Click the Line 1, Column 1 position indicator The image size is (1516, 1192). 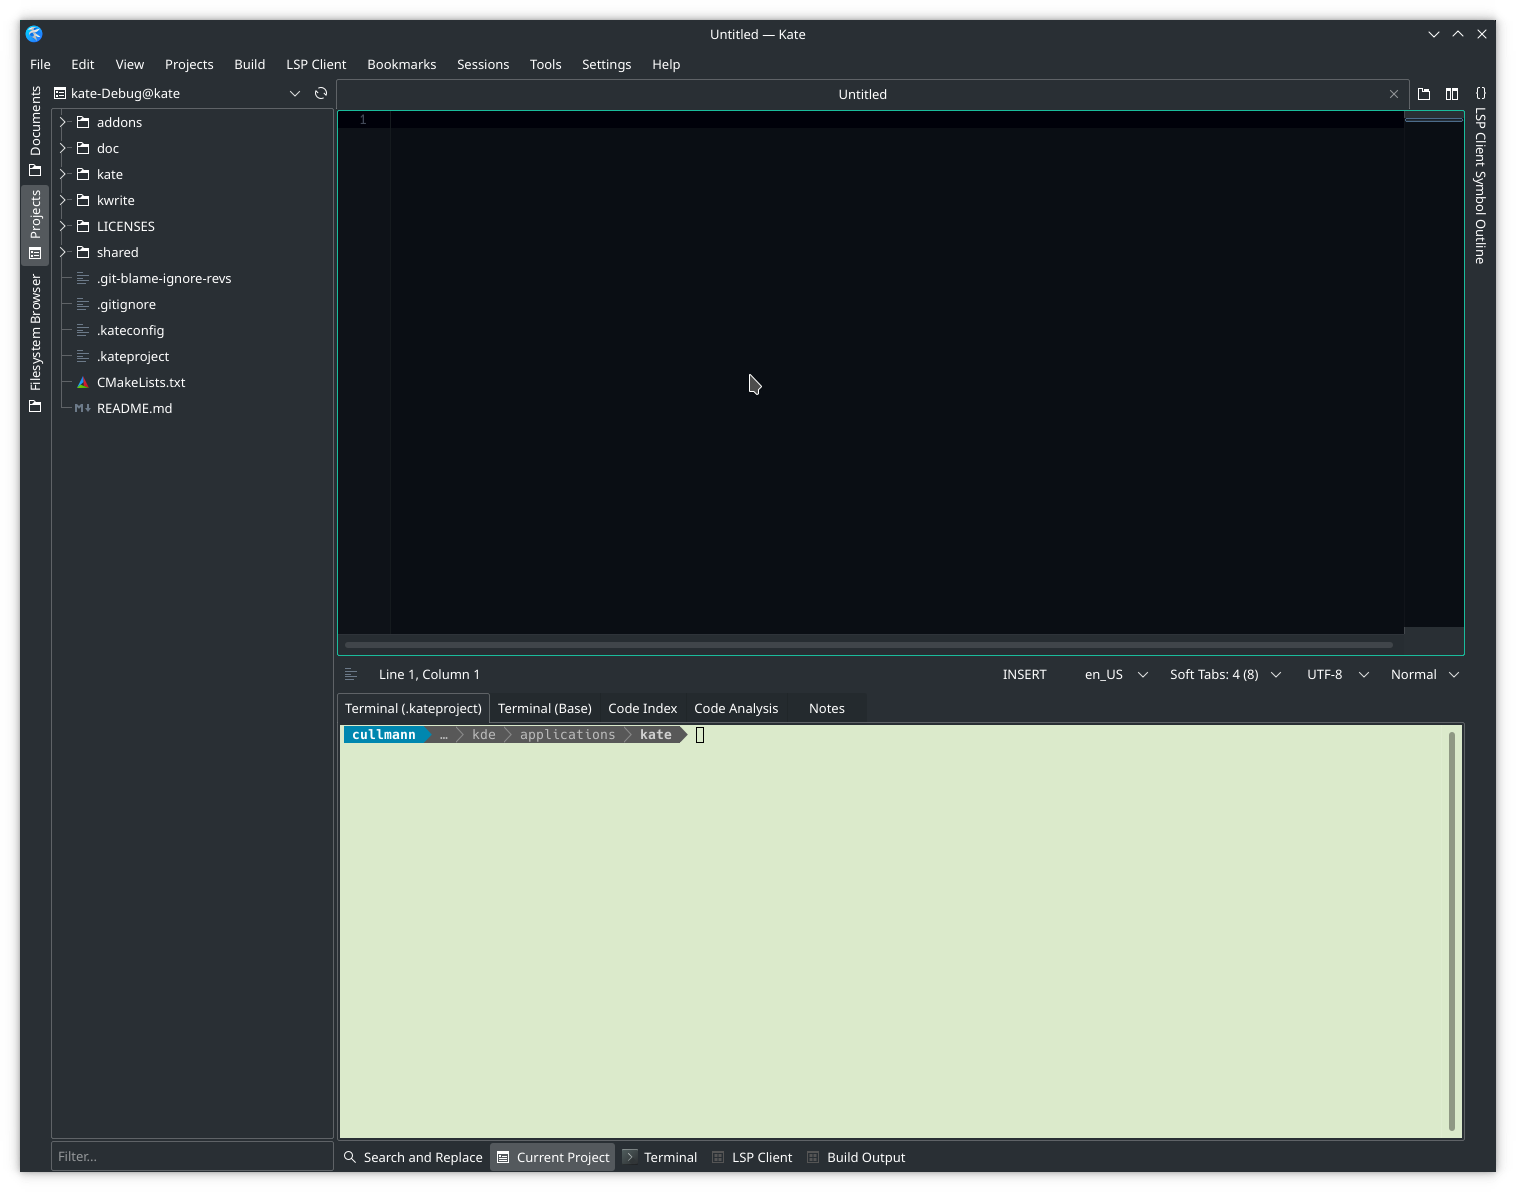[x=429, y=675]
